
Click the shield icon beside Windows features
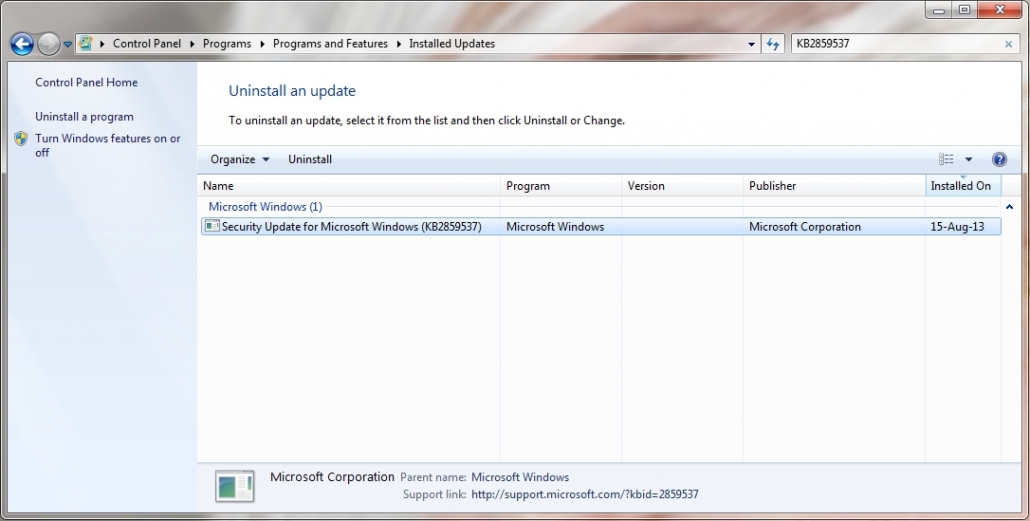click(21, 139)
